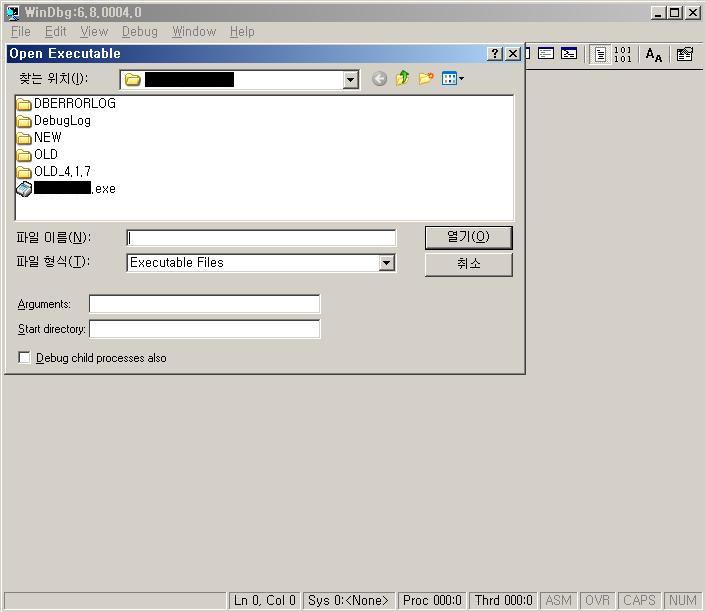705x612 pixels.
Task: Click the Thrd 000:0 status field
Action: coord(504,600)
